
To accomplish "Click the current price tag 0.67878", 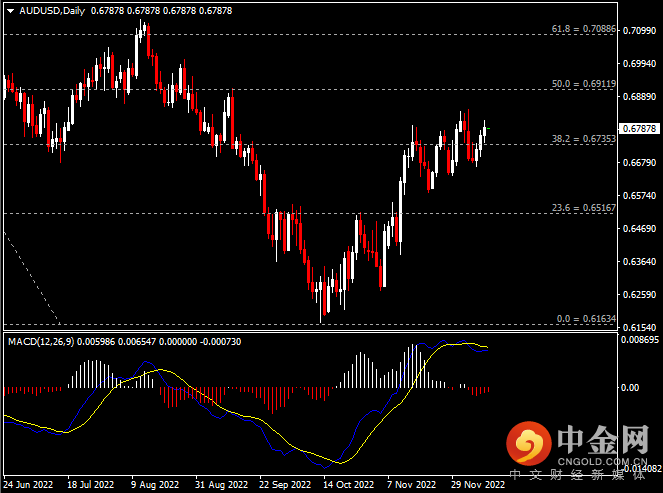I will [638, 129].
